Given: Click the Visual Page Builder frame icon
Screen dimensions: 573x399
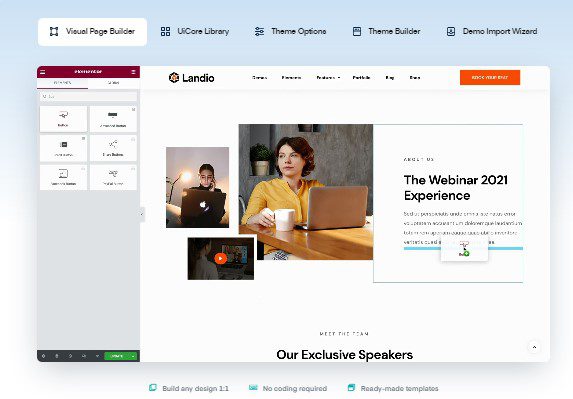Looking at the screenshot, I should 54,31.
